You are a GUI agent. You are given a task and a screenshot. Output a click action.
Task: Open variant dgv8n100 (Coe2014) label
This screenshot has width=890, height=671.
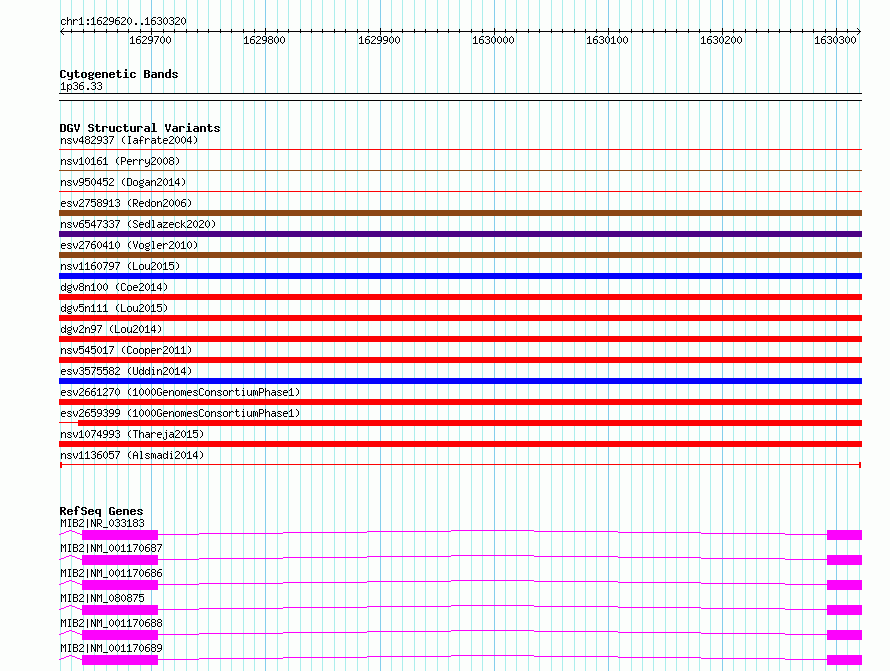[114, 287]
